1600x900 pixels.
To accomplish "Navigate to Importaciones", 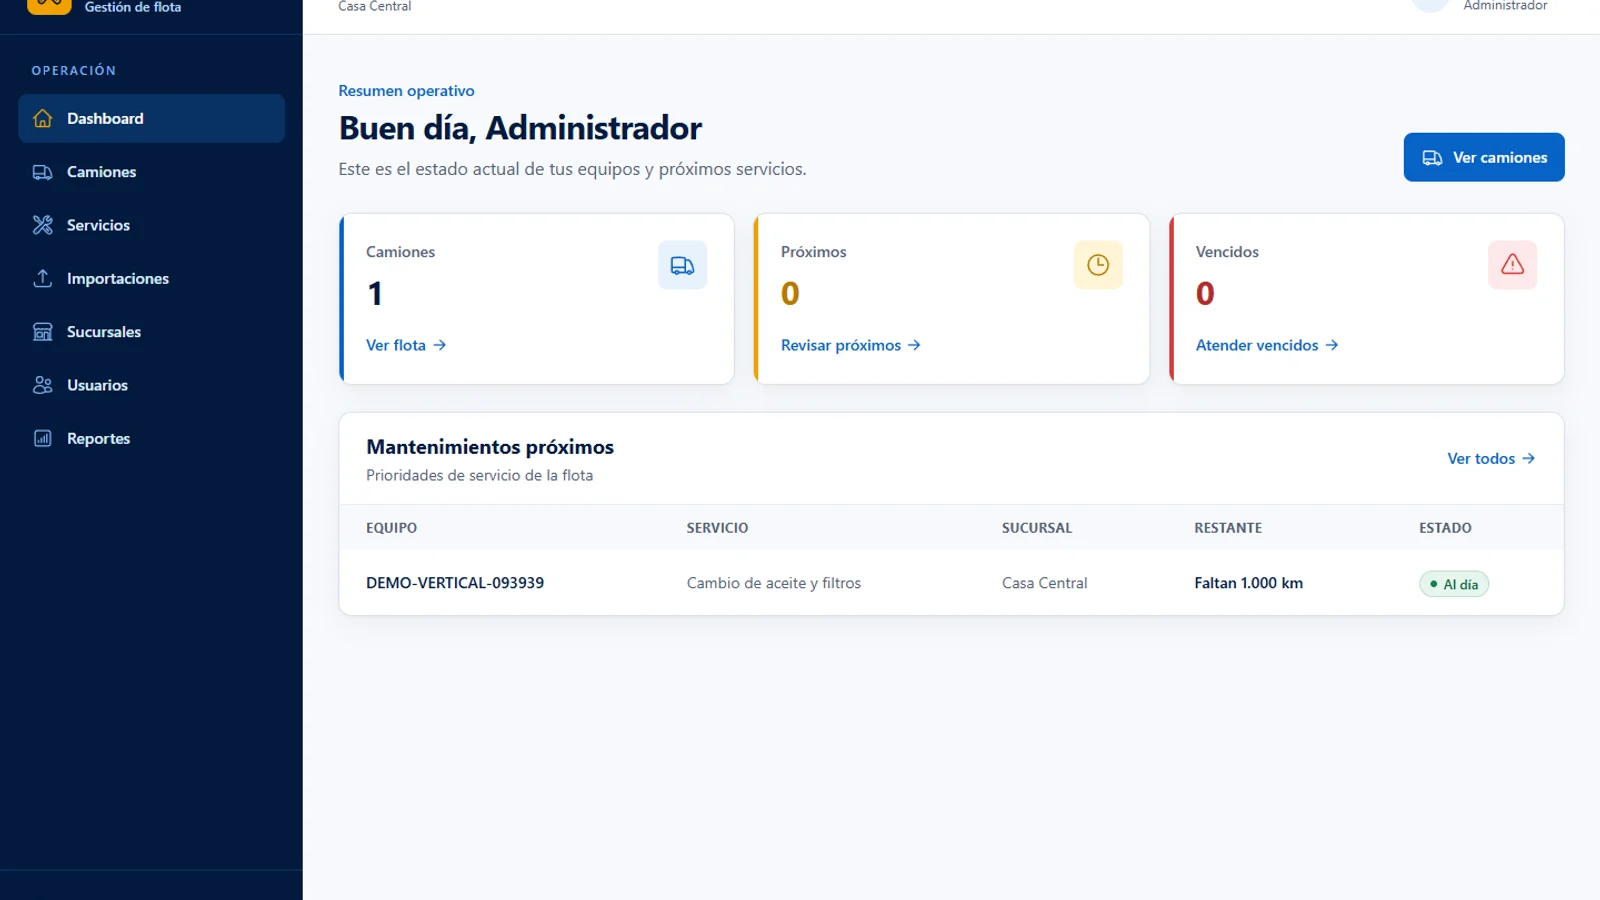I will (151, 278).
